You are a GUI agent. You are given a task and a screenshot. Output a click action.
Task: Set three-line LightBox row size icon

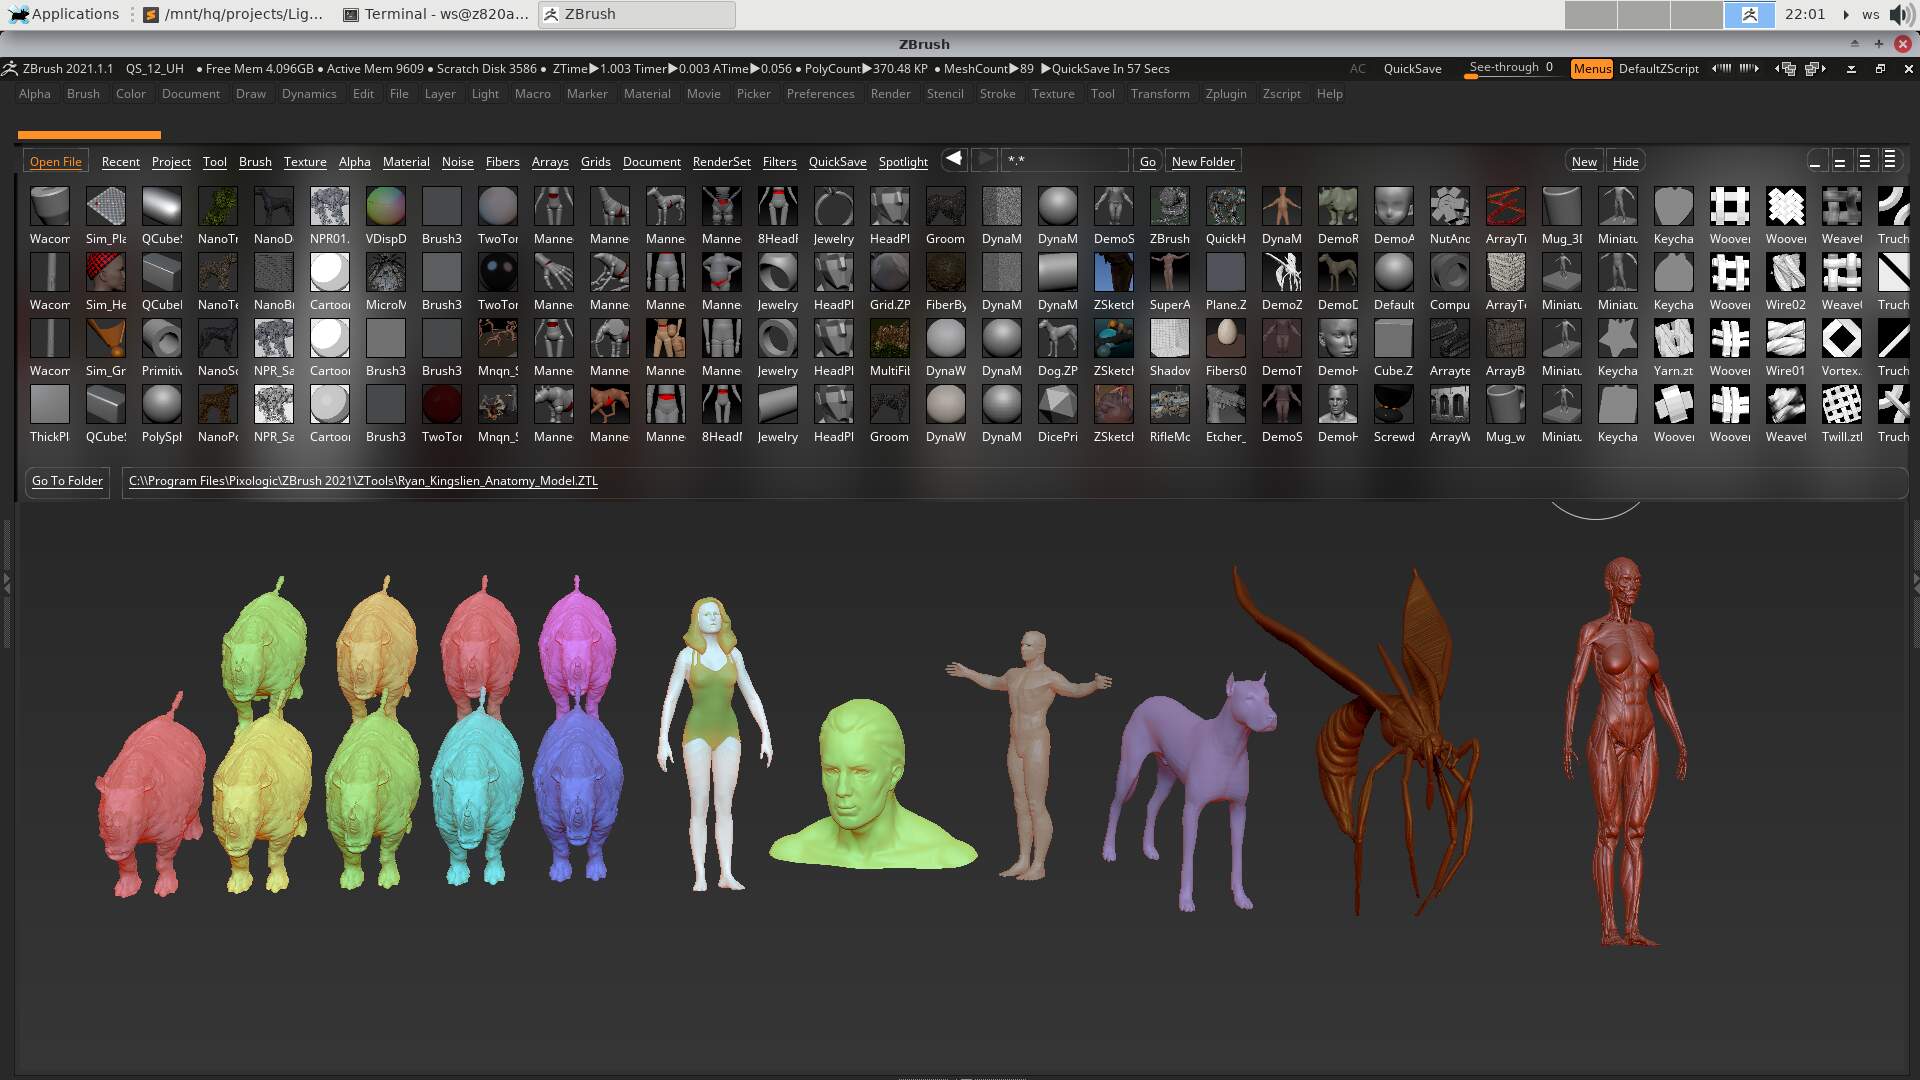(x=1865, y=161)
